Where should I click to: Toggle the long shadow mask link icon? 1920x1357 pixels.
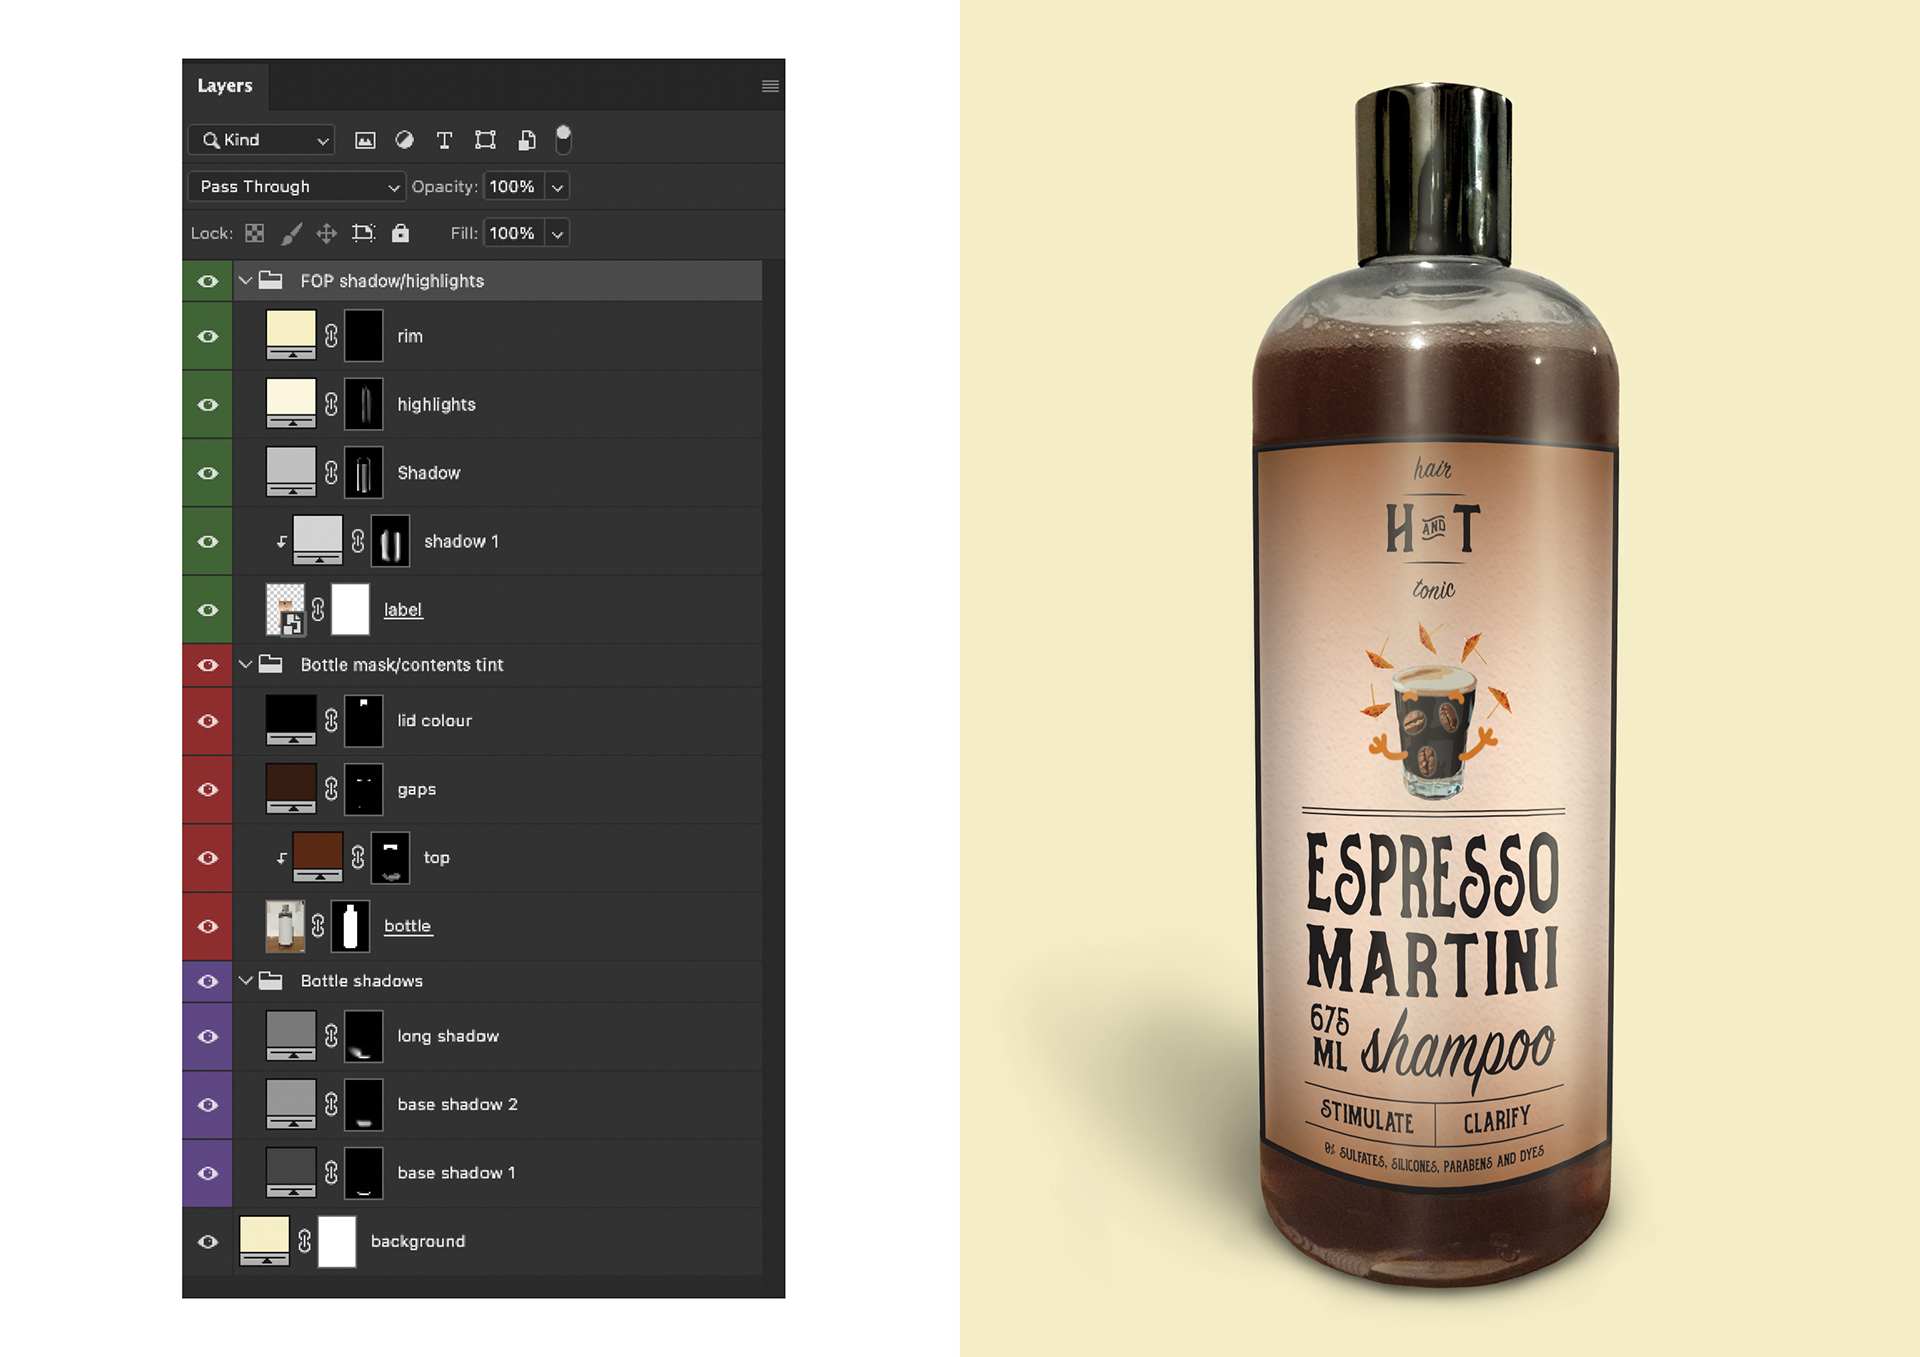331,1036
